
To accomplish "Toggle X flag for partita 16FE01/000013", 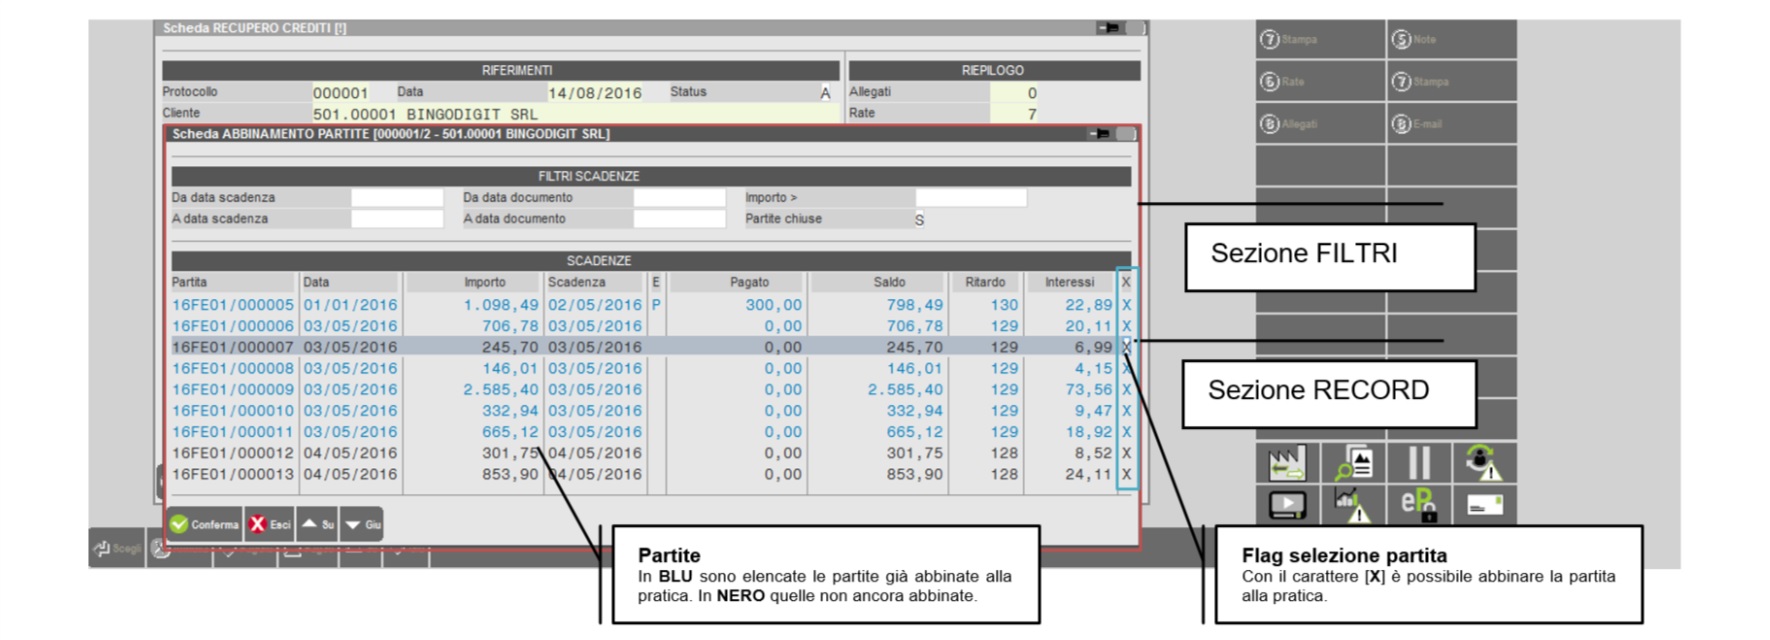I will (1126, 474).
